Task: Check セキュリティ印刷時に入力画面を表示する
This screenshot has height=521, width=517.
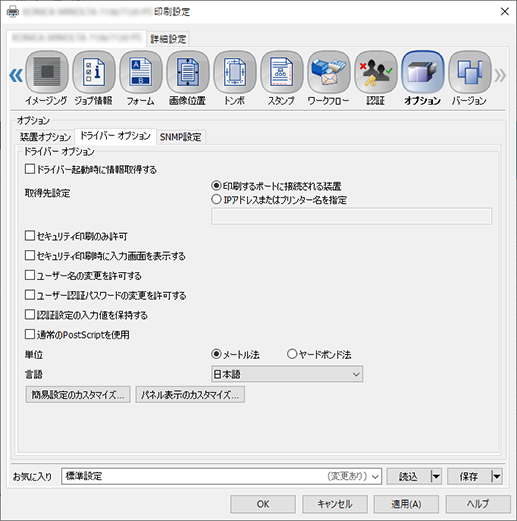Action: pyautogui.click(x=30, y=255)
